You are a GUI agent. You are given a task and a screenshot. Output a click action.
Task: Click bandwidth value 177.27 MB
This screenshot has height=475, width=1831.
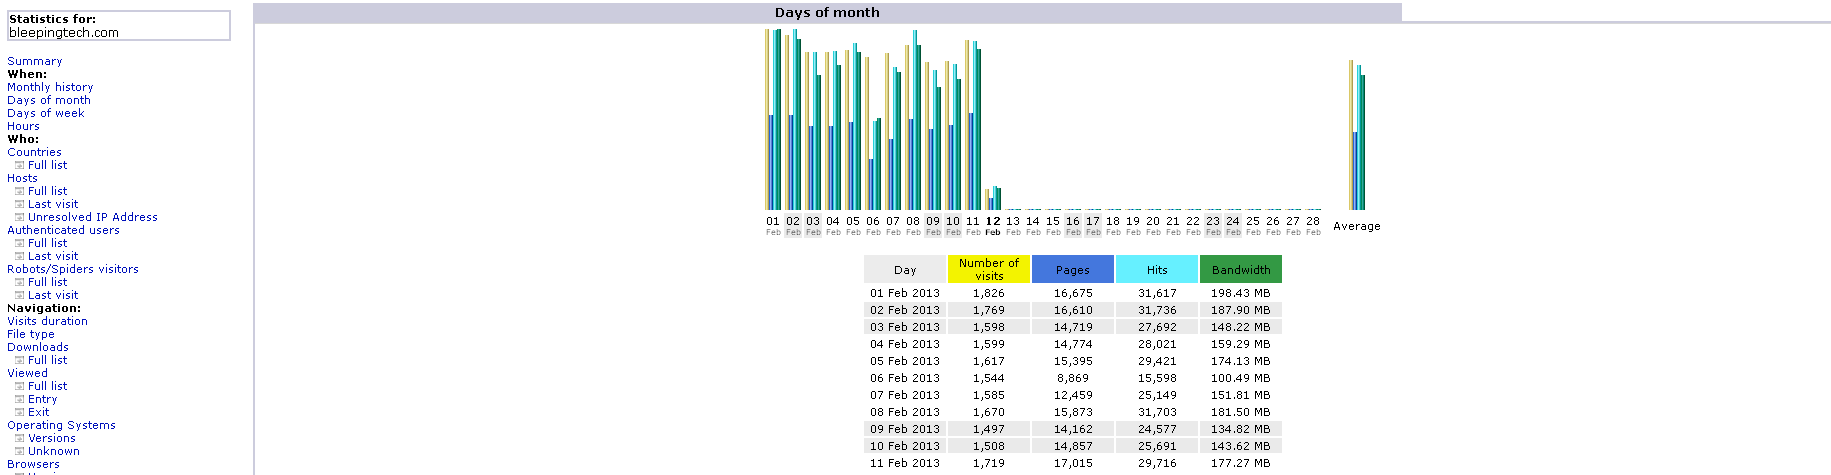[x=1240, y=463]
